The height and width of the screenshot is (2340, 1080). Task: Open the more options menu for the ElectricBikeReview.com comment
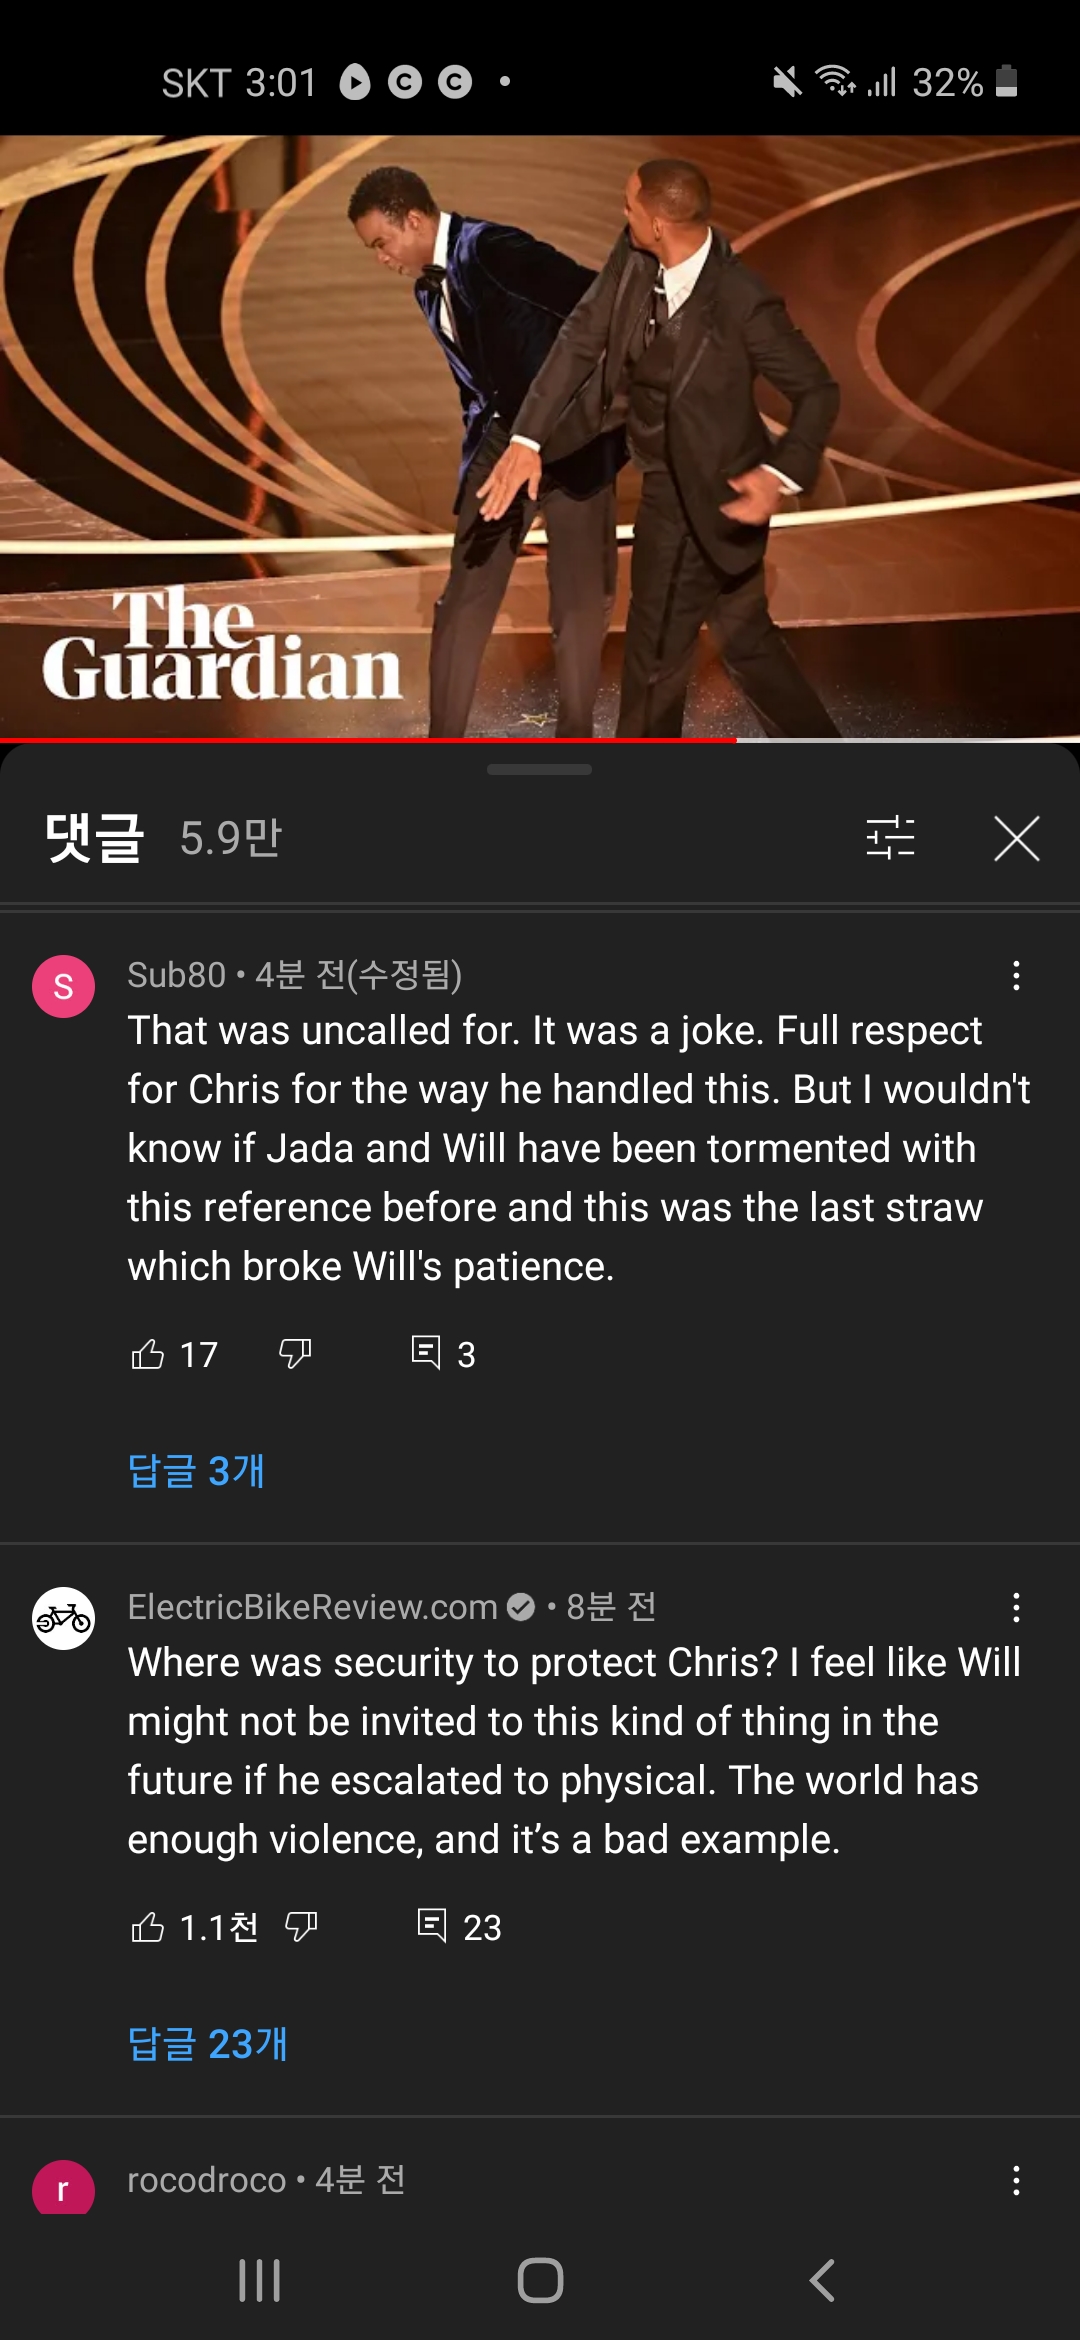pos(1016,1608)
